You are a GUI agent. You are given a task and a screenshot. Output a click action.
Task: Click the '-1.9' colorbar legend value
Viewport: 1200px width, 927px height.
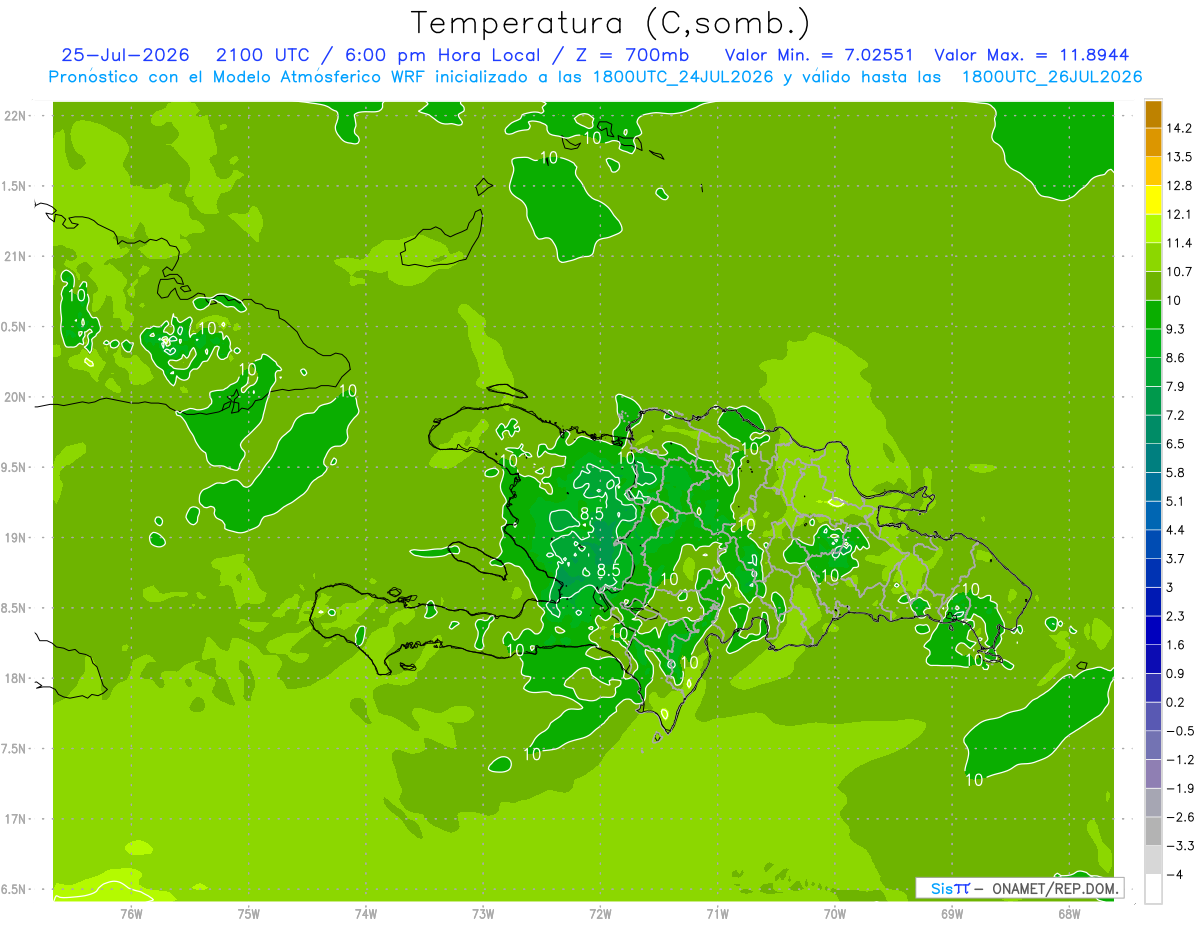pyautogui.click(x=1178, y=788)
